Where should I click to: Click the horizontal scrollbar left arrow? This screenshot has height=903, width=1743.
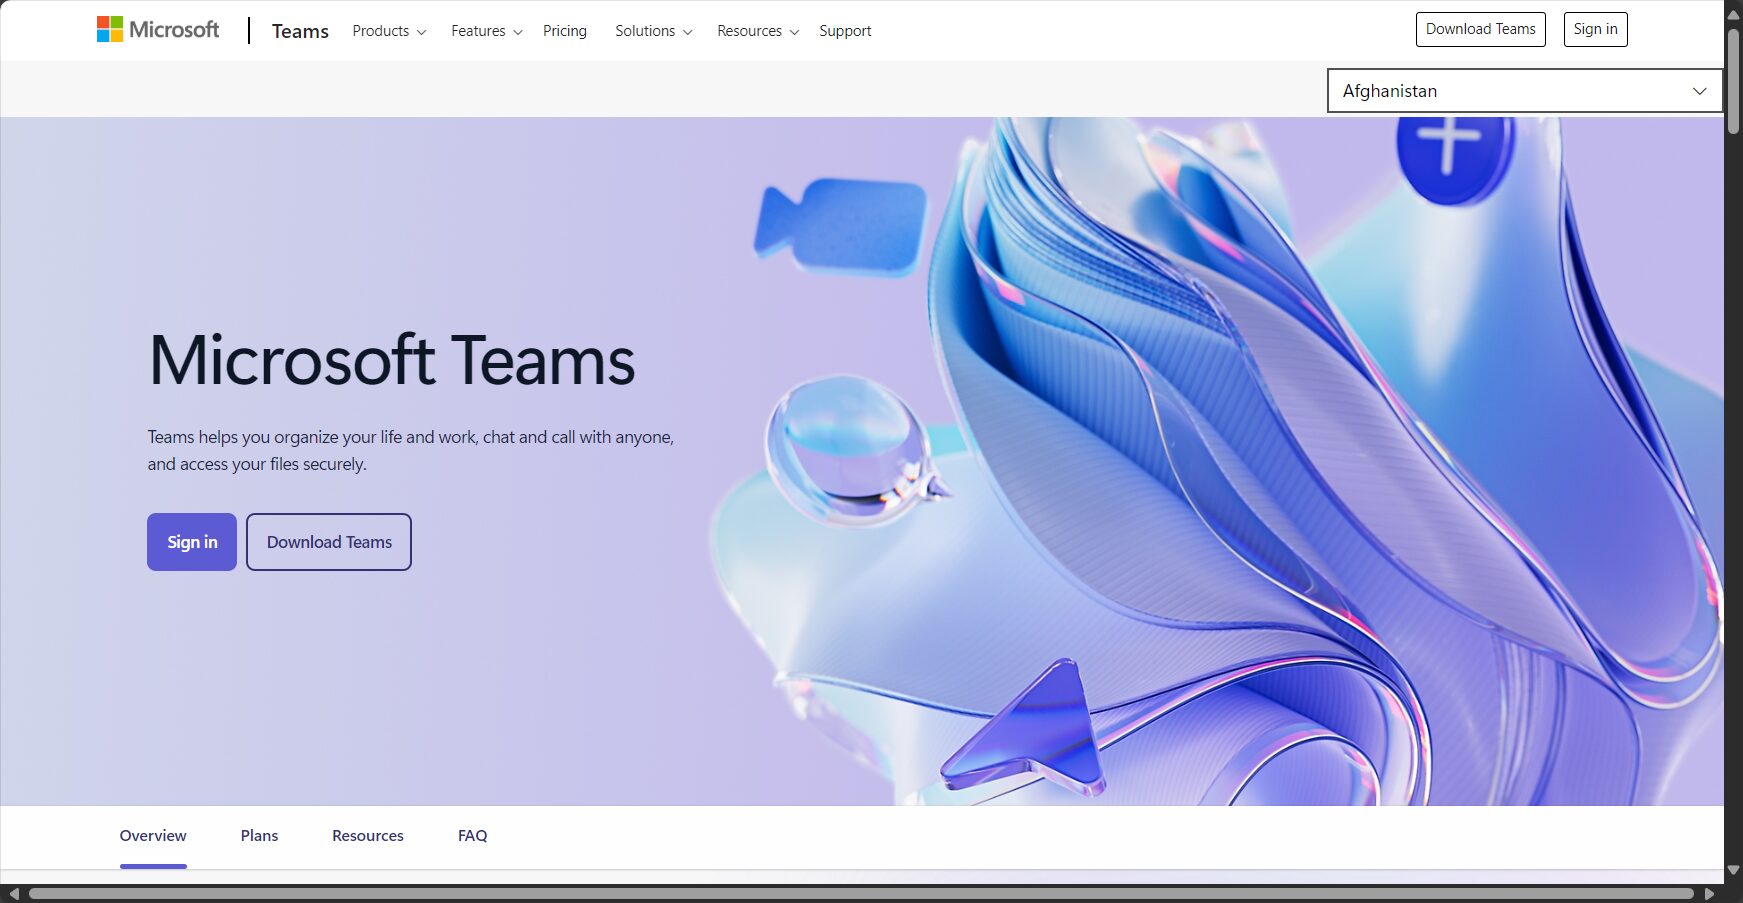14,894
